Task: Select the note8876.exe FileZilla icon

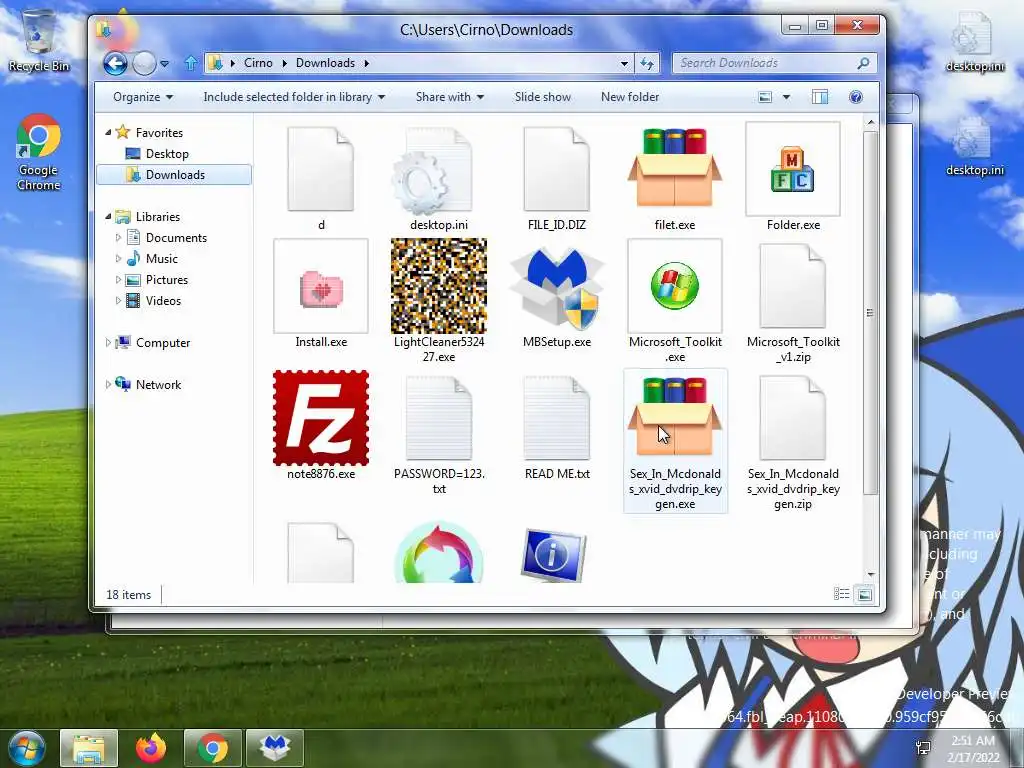Action: click(x=321, y=418)
